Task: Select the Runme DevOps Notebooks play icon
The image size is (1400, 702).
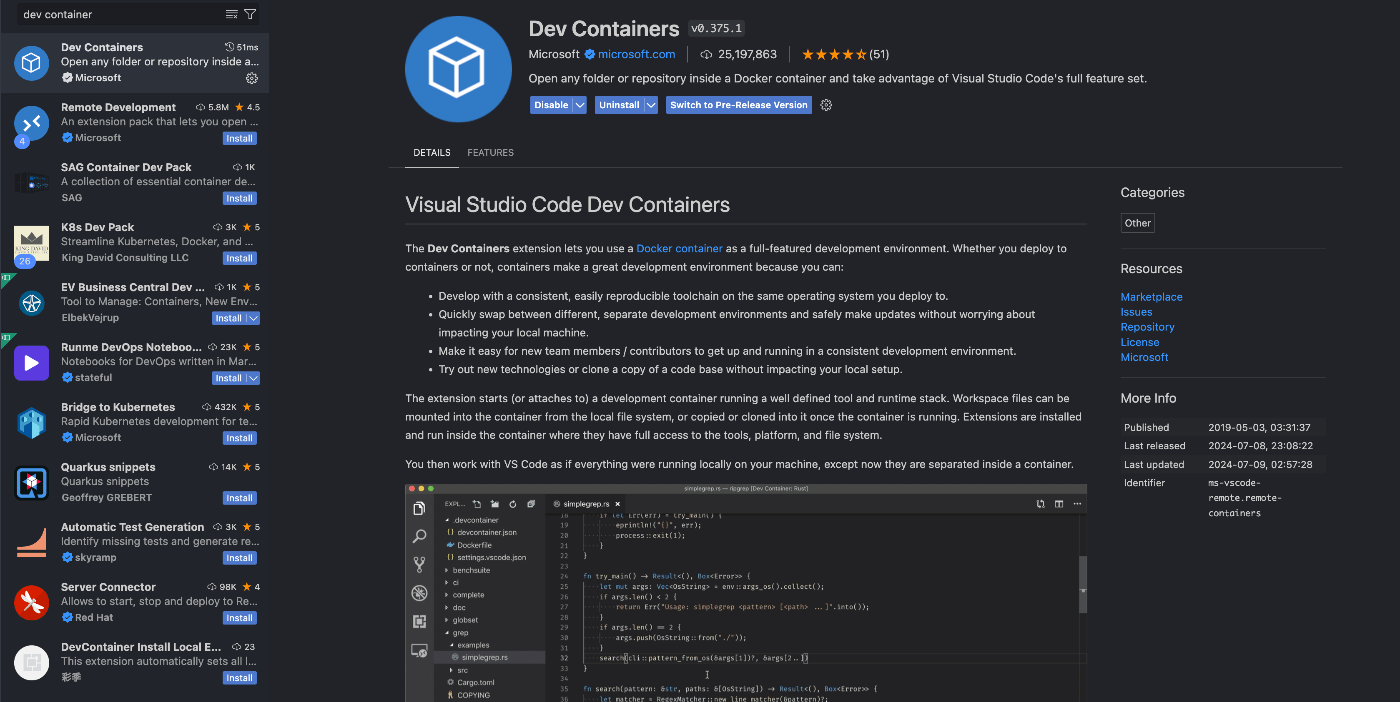Action: coord(31,363)
